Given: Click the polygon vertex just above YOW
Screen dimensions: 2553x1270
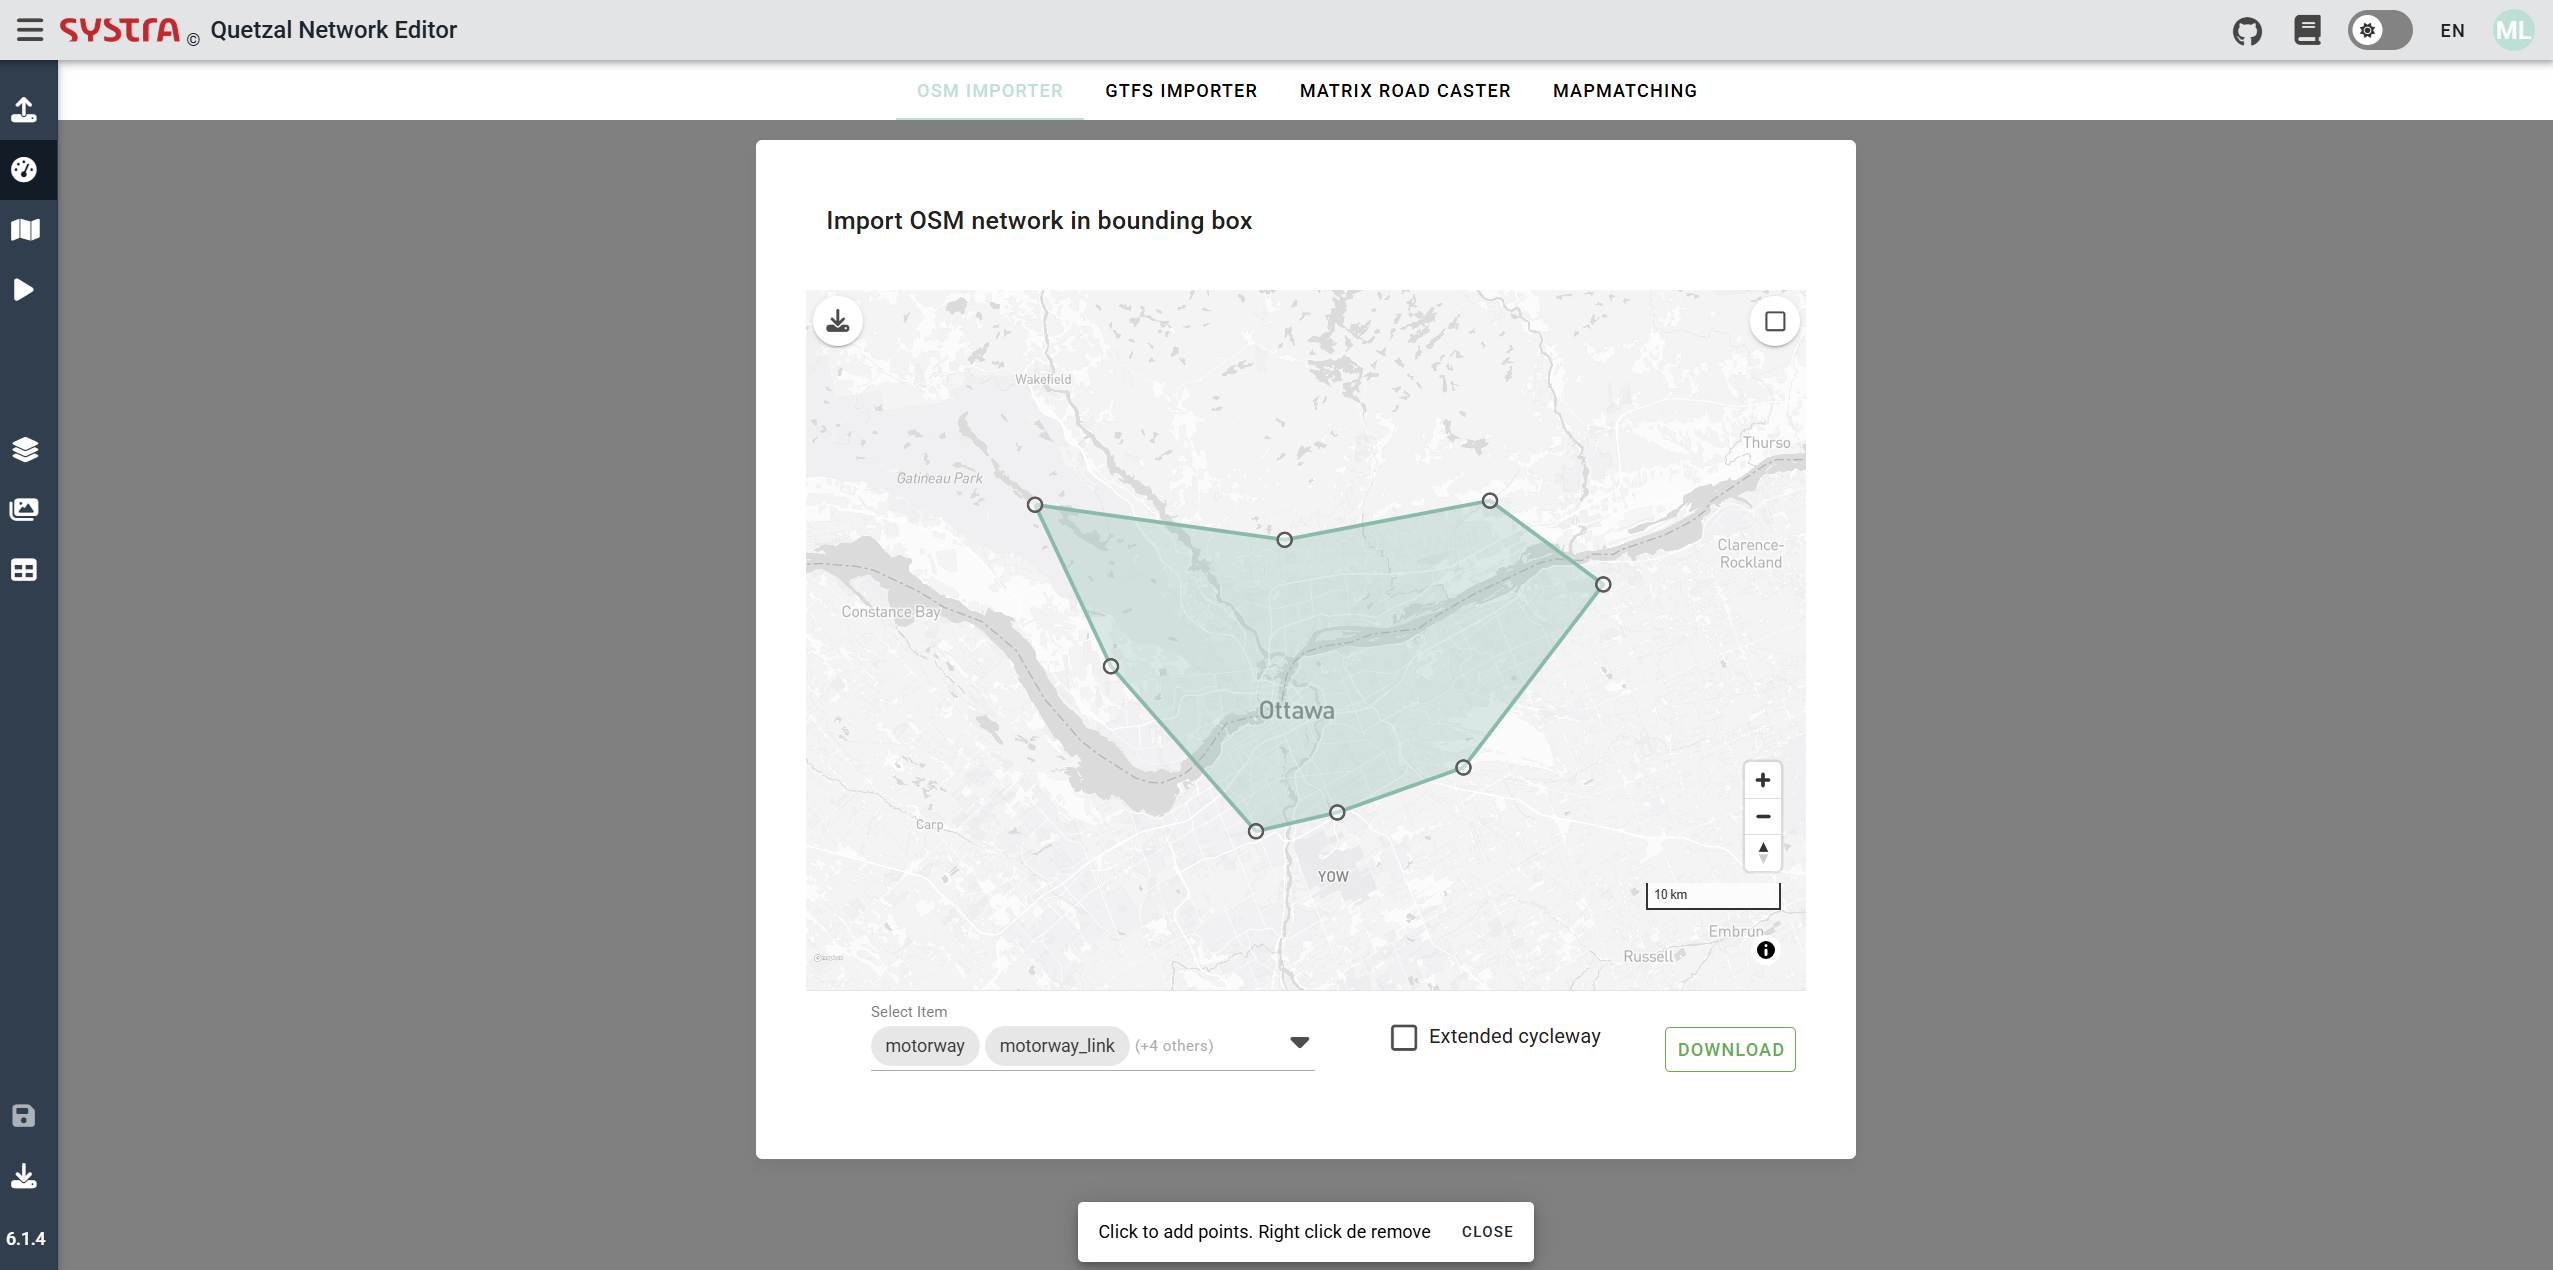Looking at the screenshot, I should [1337, 812].
